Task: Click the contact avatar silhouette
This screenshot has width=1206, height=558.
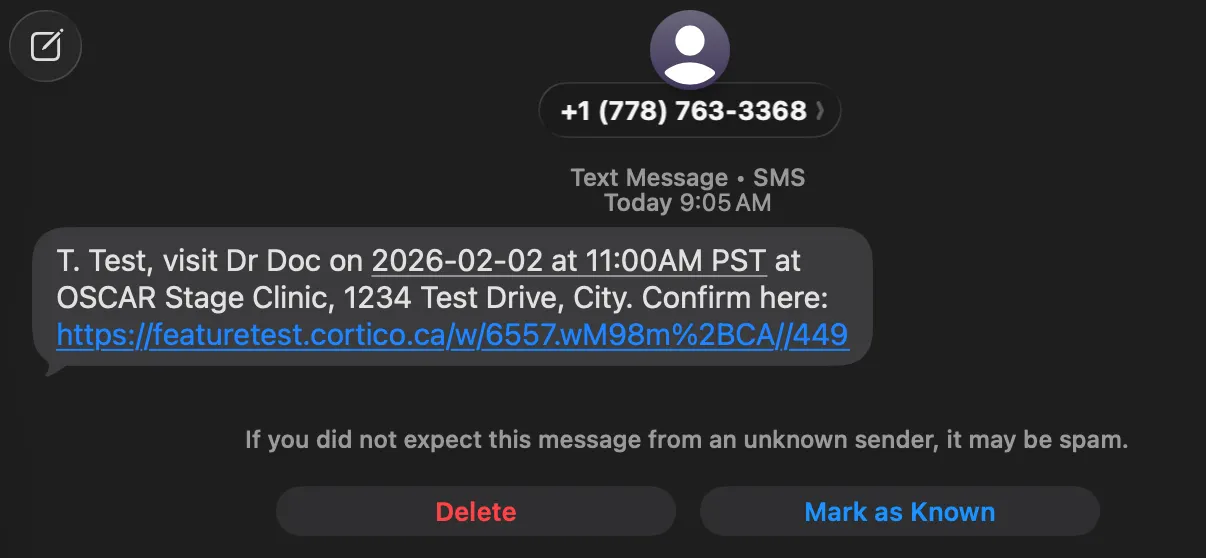Action: tap(689, 50)
